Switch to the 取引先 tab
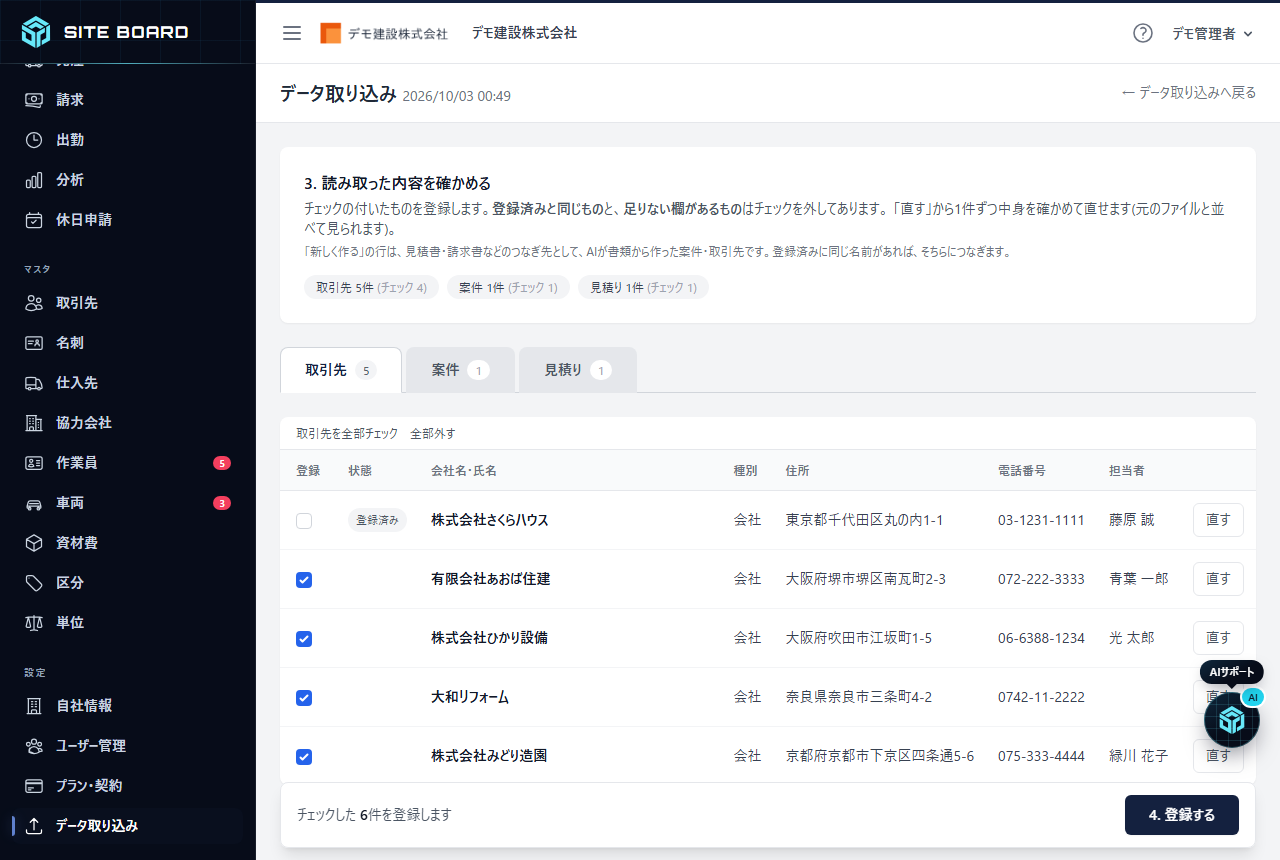This screenshot has width=1280, height=860. point(341,370)
